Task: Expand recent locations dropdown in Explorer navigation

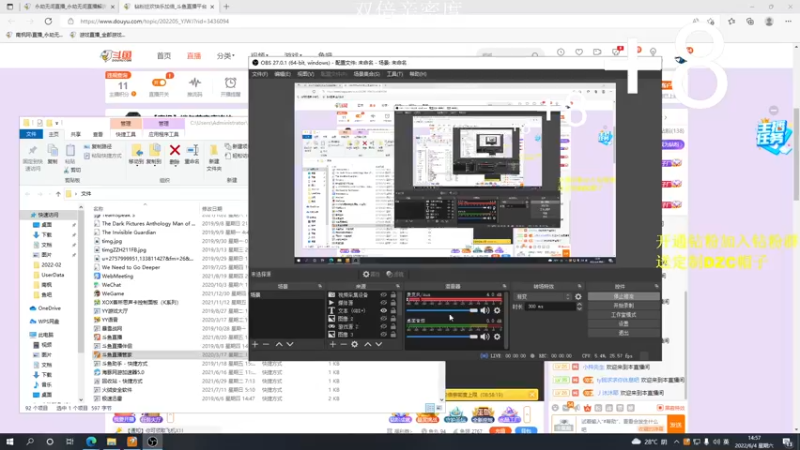Action: click(50, 194)
